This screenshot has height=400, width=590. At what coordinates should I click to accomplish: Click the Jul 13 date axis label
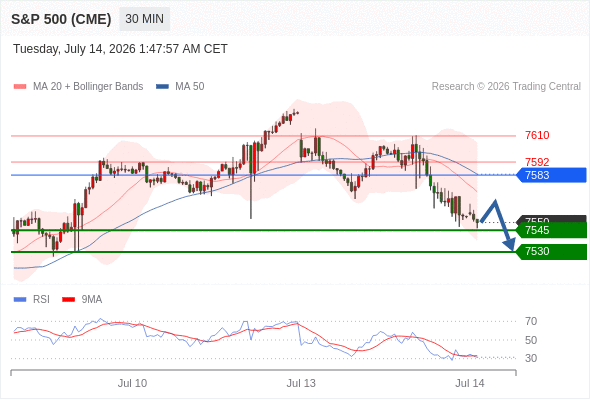tap(301, 383)
